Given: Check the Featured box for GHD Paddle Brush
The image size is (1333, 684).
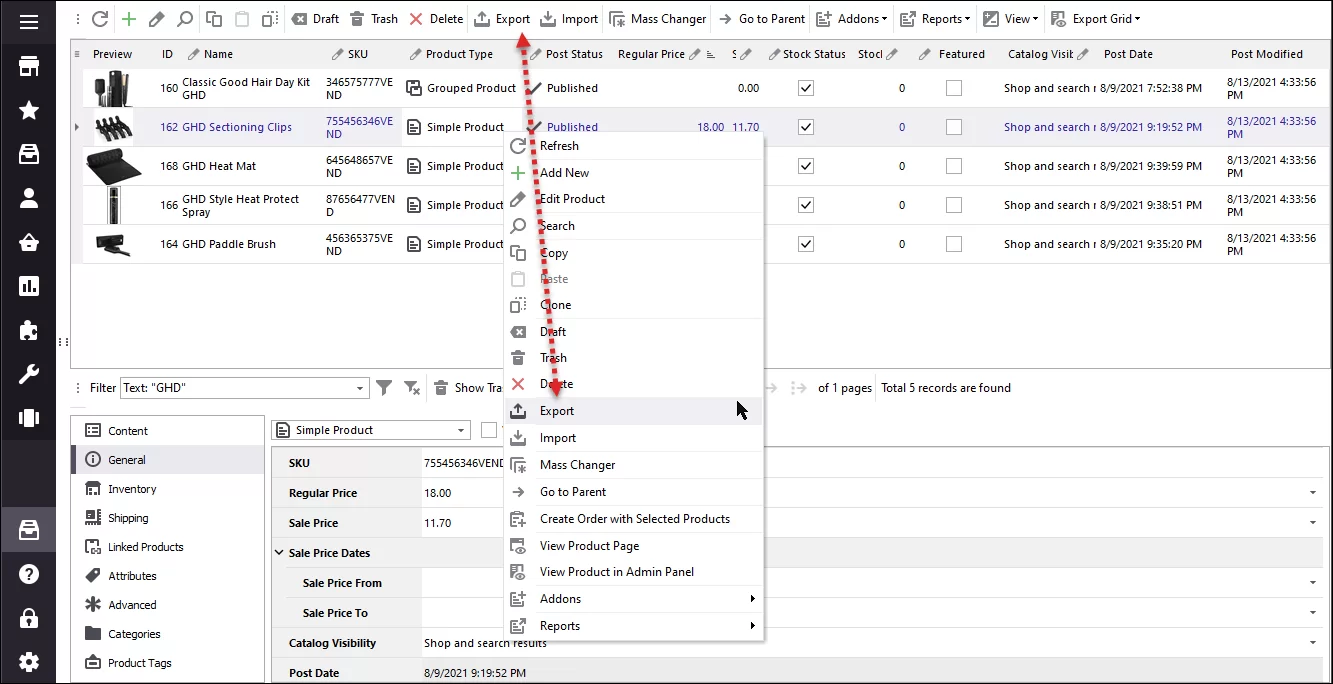Looking at the screenshot, I should point(952,243).
